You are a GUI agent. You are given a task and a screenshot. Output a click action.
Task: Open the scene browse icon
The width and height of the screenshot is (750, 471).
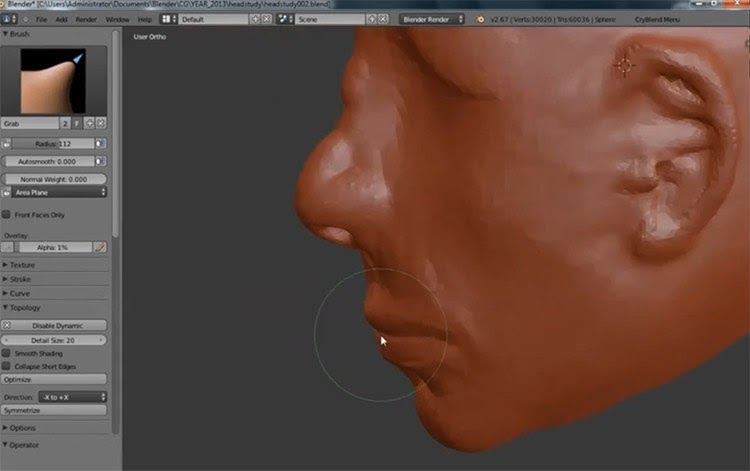[x=286, y=19]
